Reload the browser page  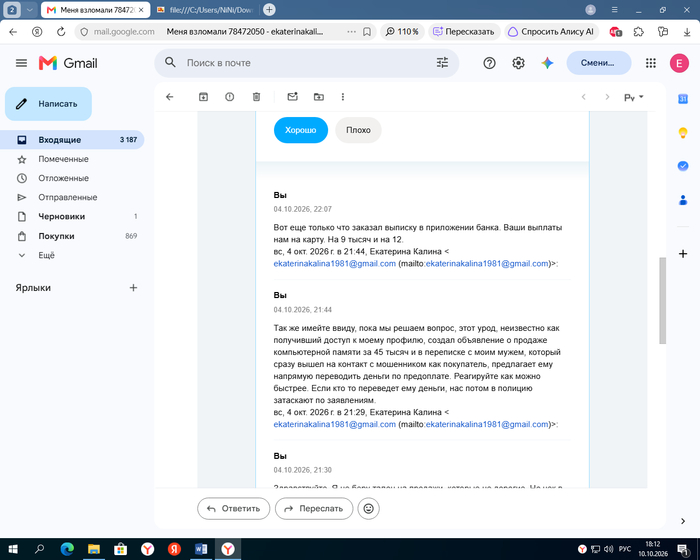pyautogui.click(x=61, y=32)
